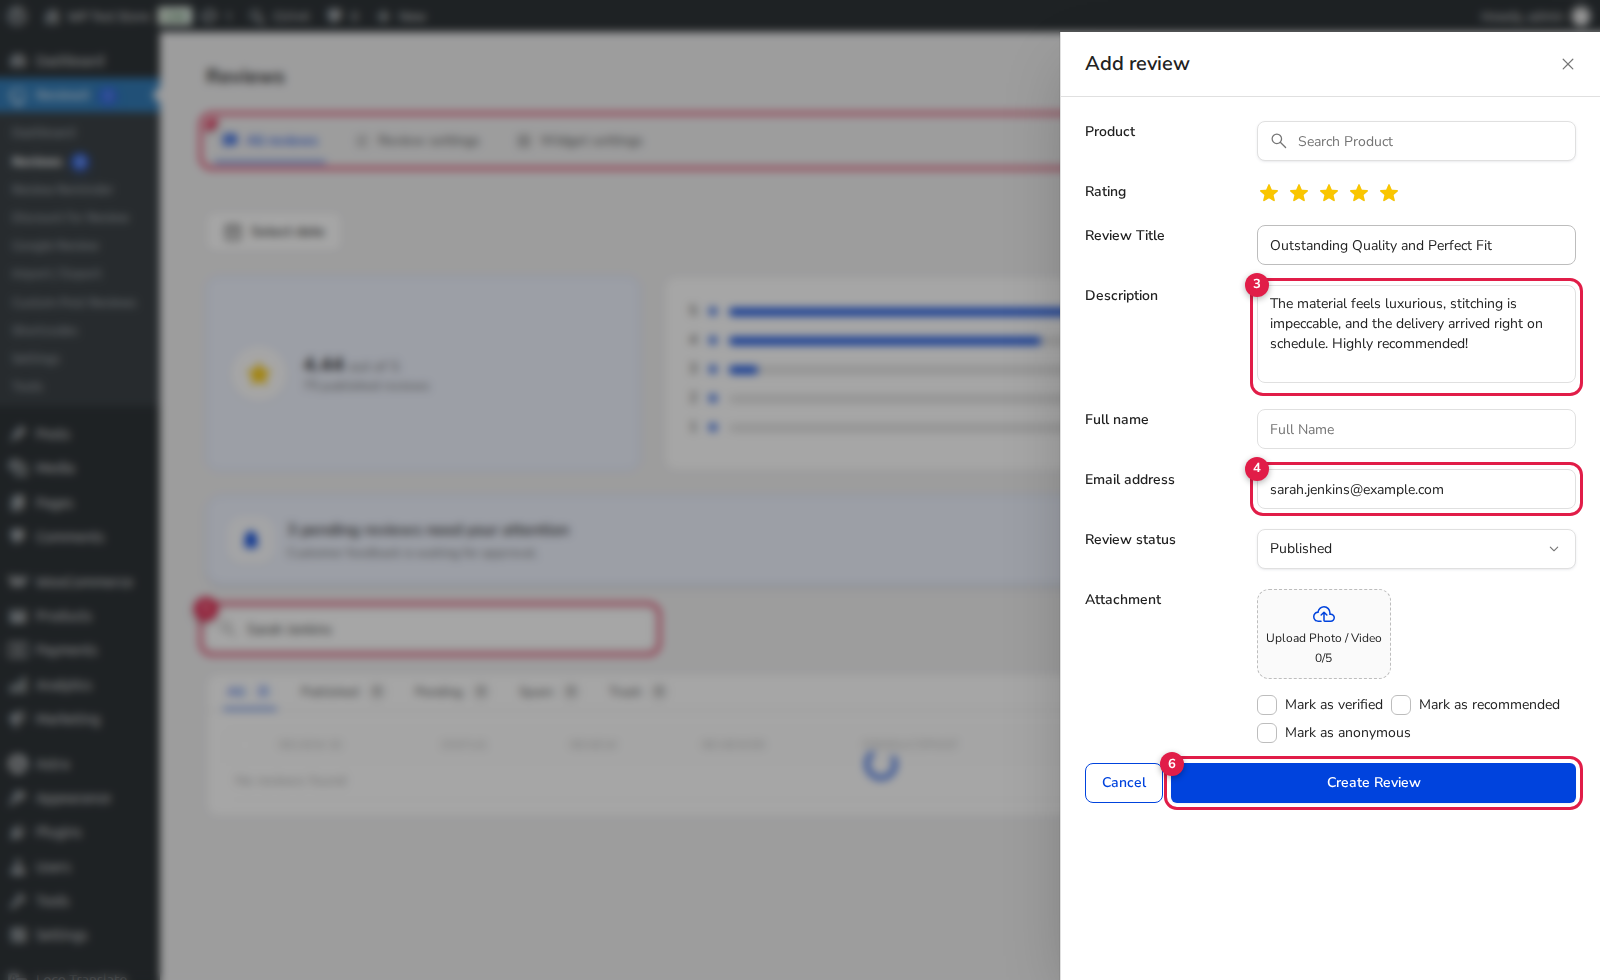
Task: Click the cloud upload icon
Action: (x=1324, y=614)
